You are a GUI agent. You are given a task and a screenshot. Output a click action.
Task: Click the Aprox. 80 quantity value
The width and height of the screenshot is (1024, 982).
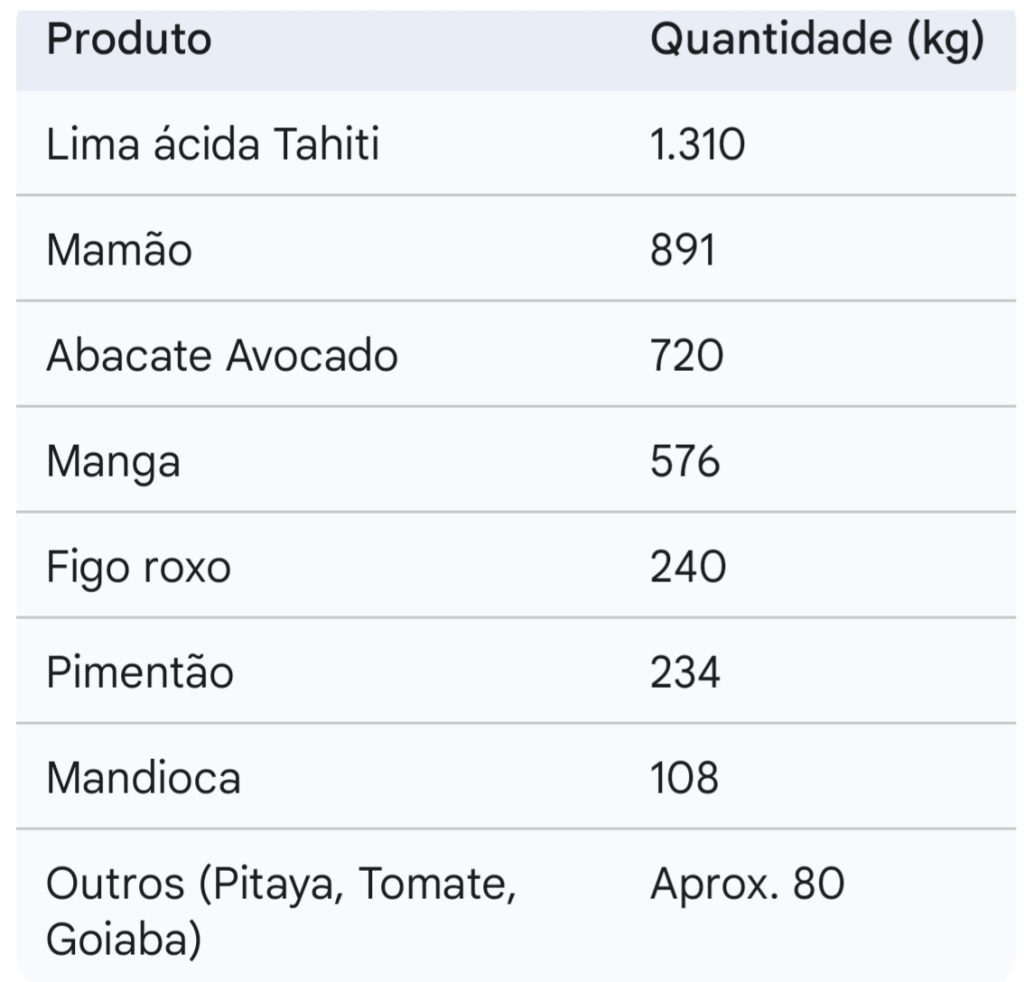tap(747, 884)
